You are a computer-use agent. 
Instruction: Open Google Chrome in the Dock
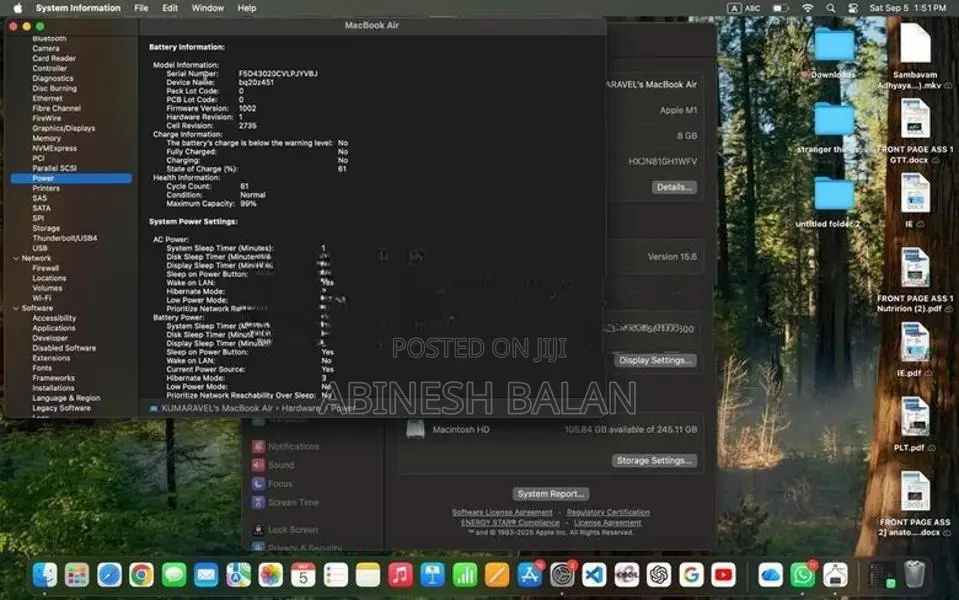click(x=141, y=575)
